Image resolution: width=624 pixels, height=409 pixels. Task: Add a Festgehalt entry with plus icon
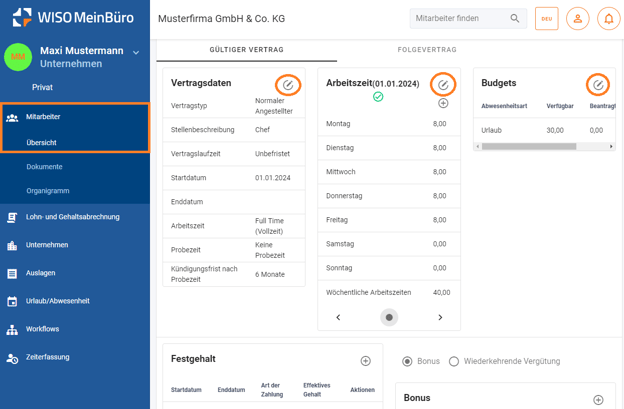[365, 361]
